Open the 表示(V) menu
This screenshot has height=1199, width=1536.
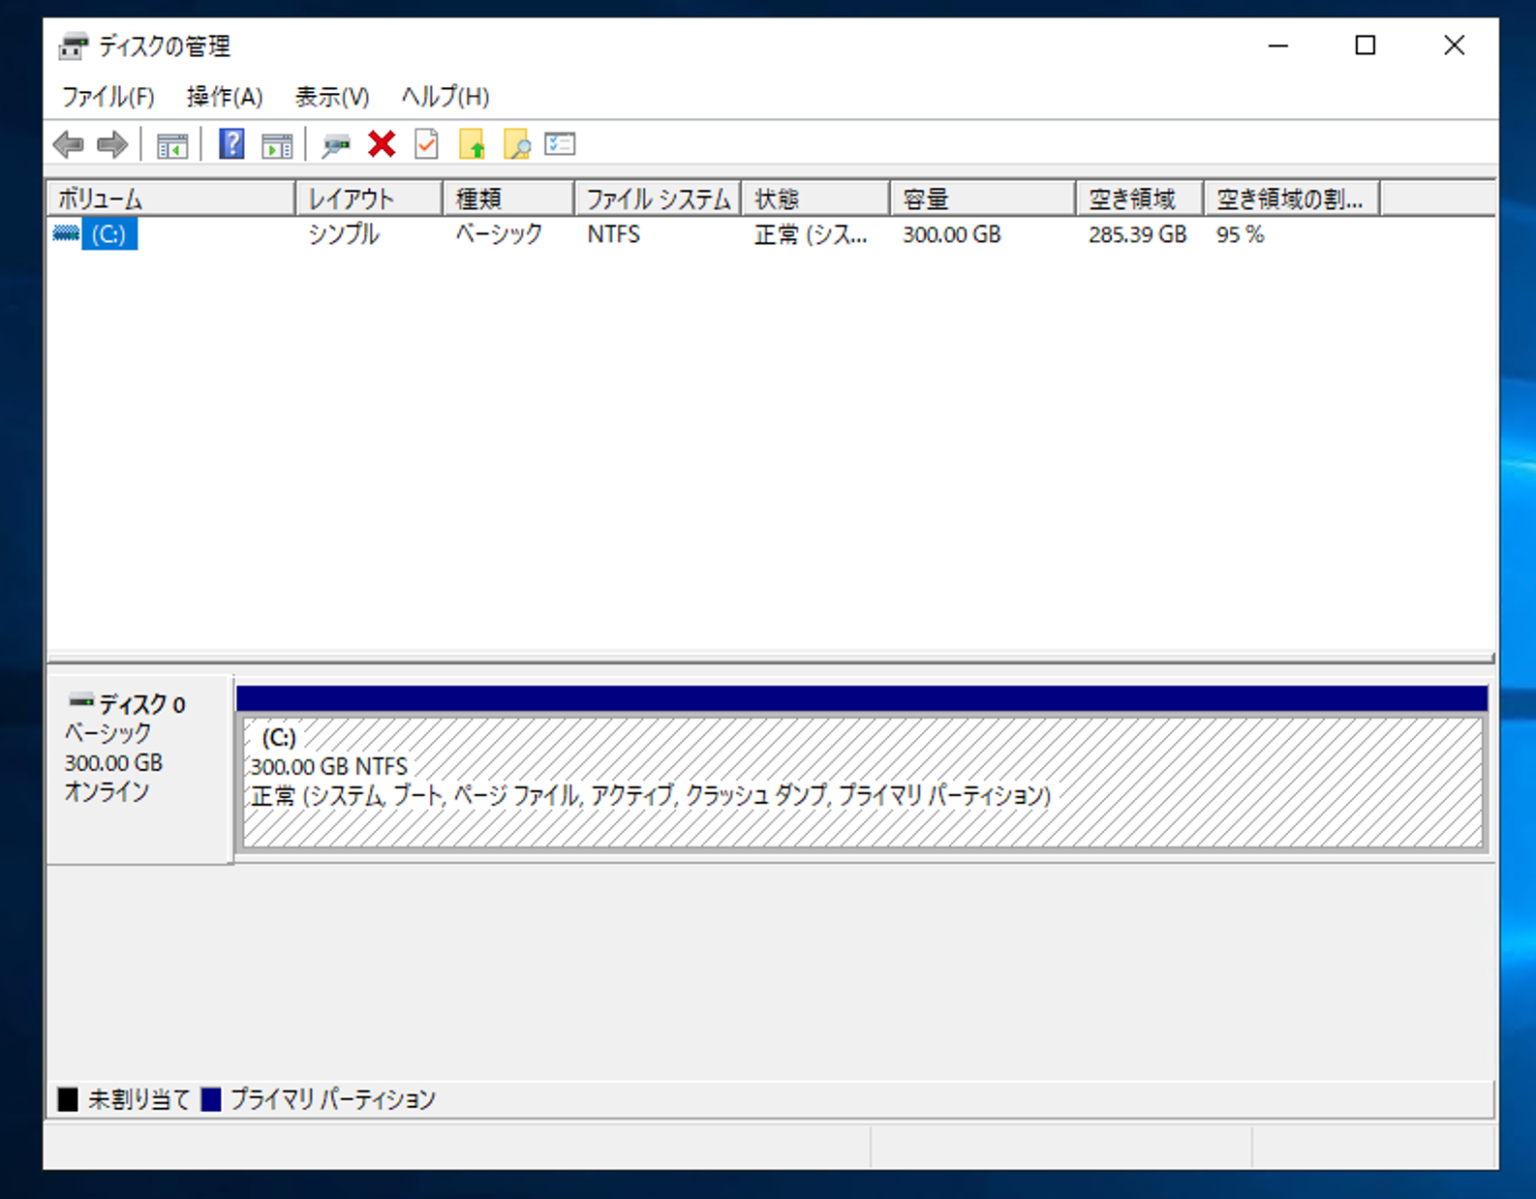pyautogui.click(x=331, y=96)
